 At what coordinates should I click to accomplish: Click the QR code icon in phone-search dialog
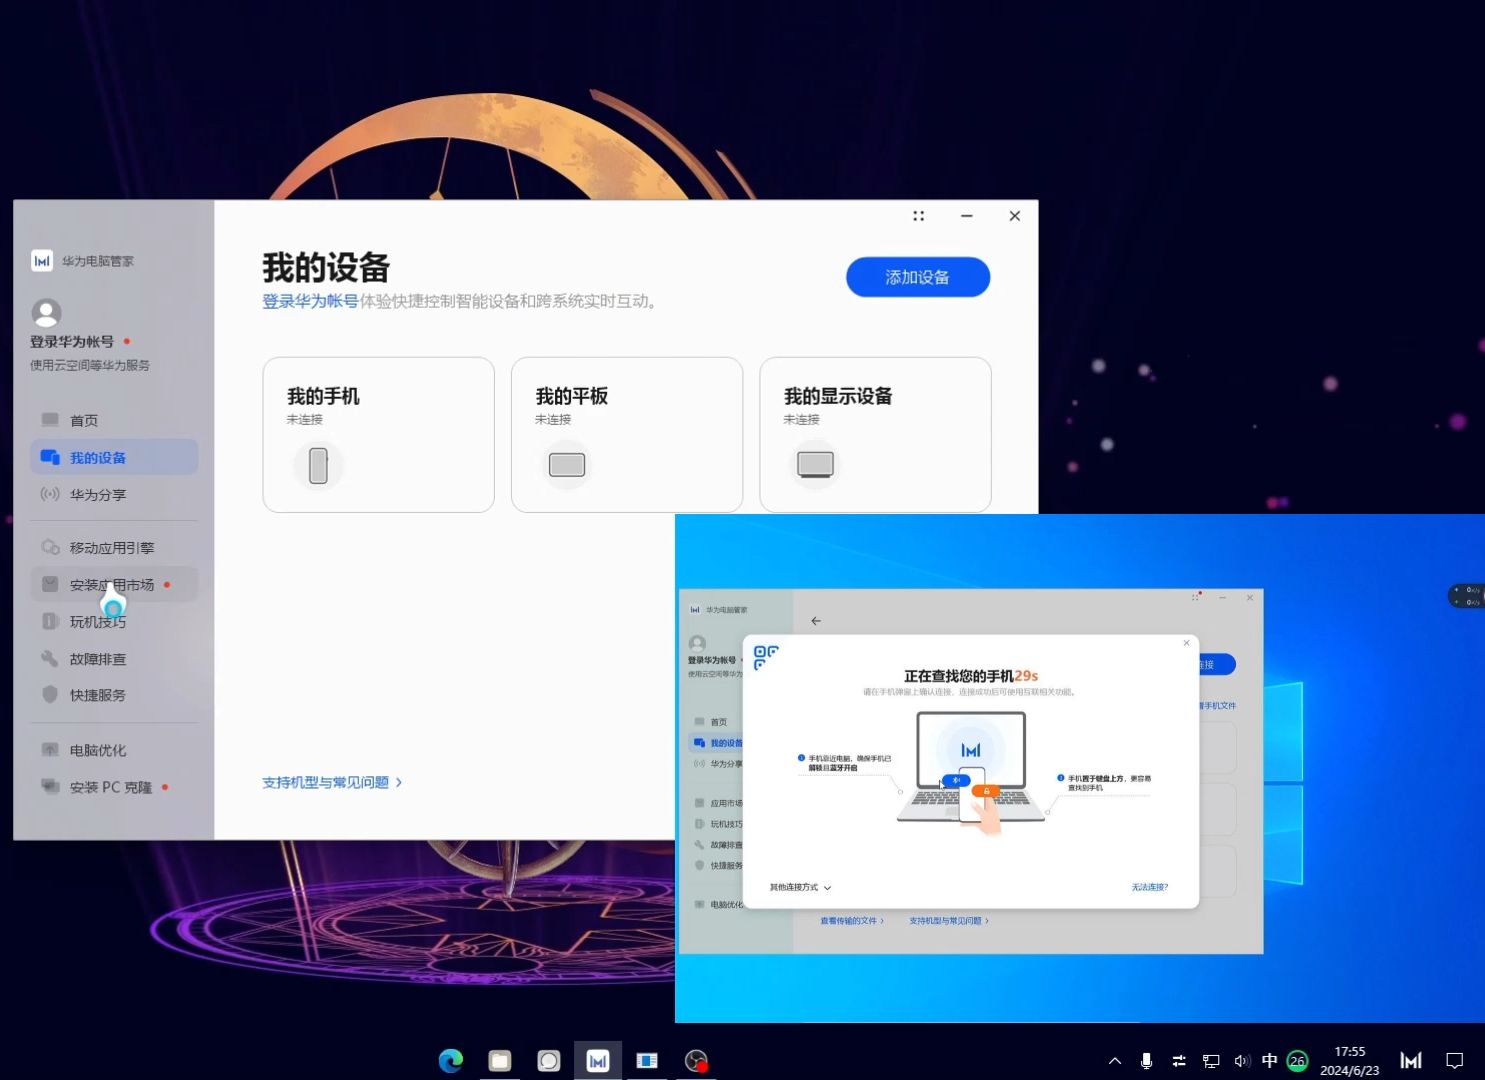click(765, 658)
